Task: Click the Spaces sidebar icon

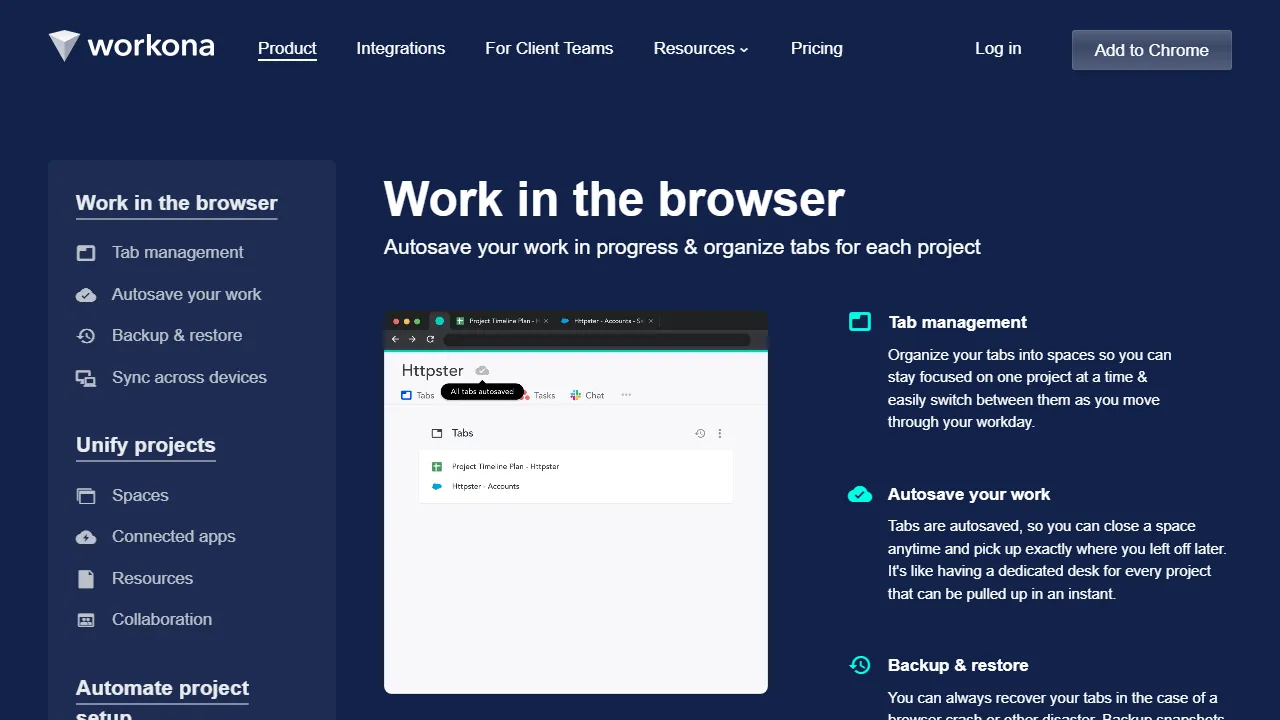Action: click(86, 496)
